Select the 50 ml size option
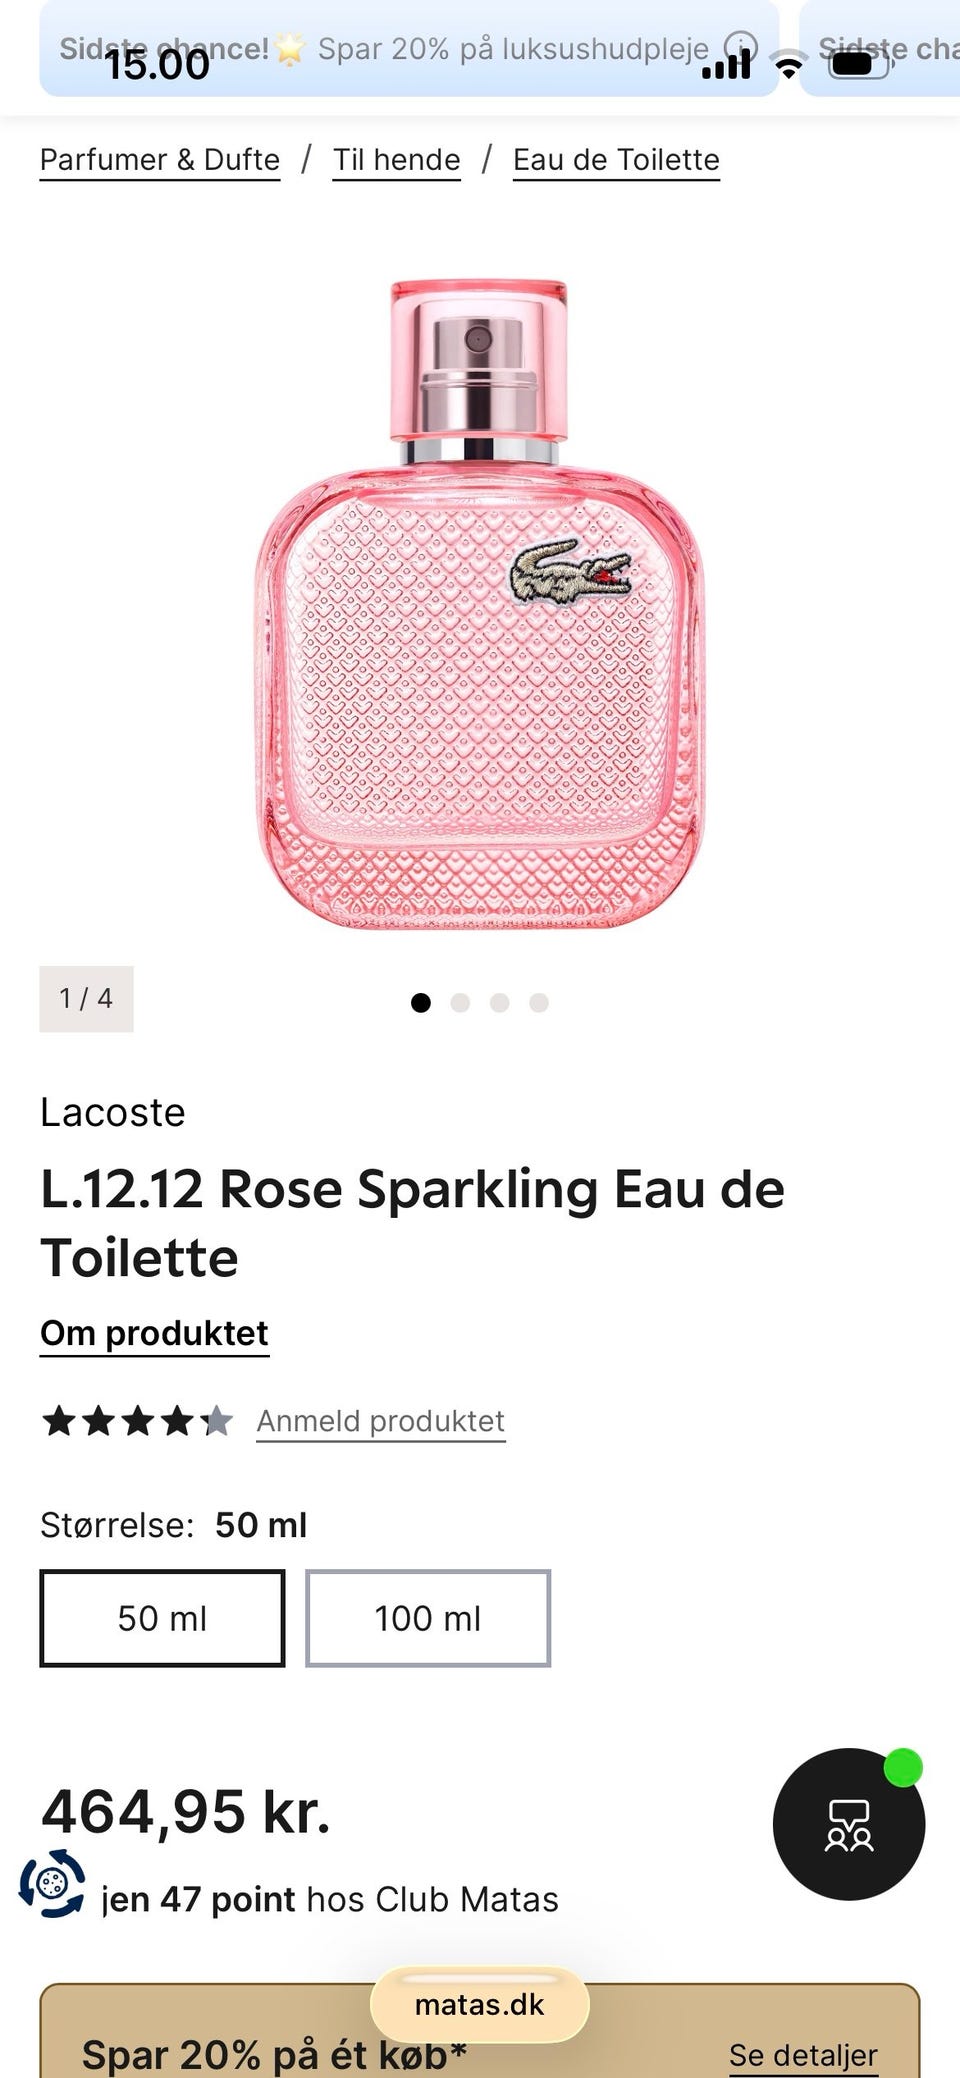 (162, 1618)
